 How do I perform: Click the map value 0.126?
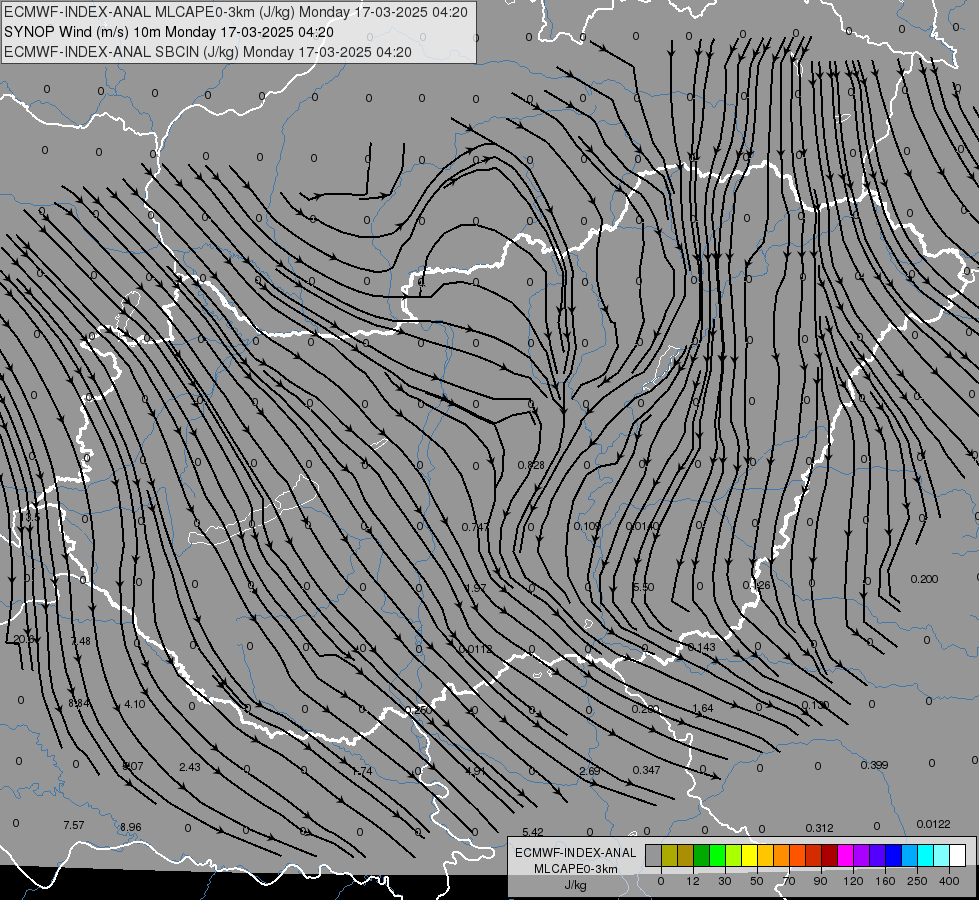(757, 585)
